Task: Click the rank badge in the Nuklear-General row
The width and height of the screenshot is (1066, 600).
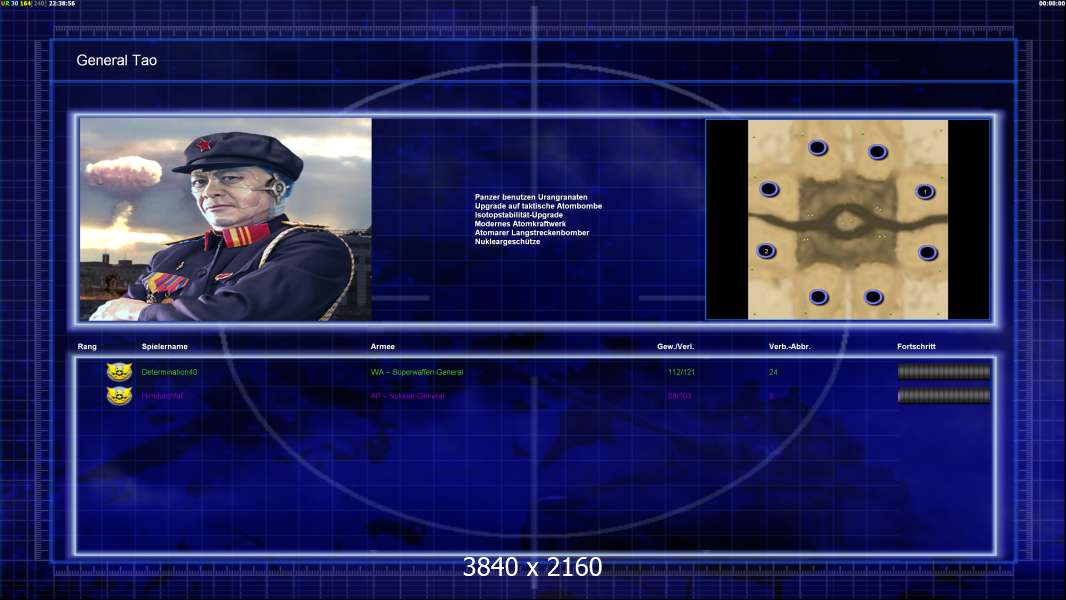Action: (119, 395)
